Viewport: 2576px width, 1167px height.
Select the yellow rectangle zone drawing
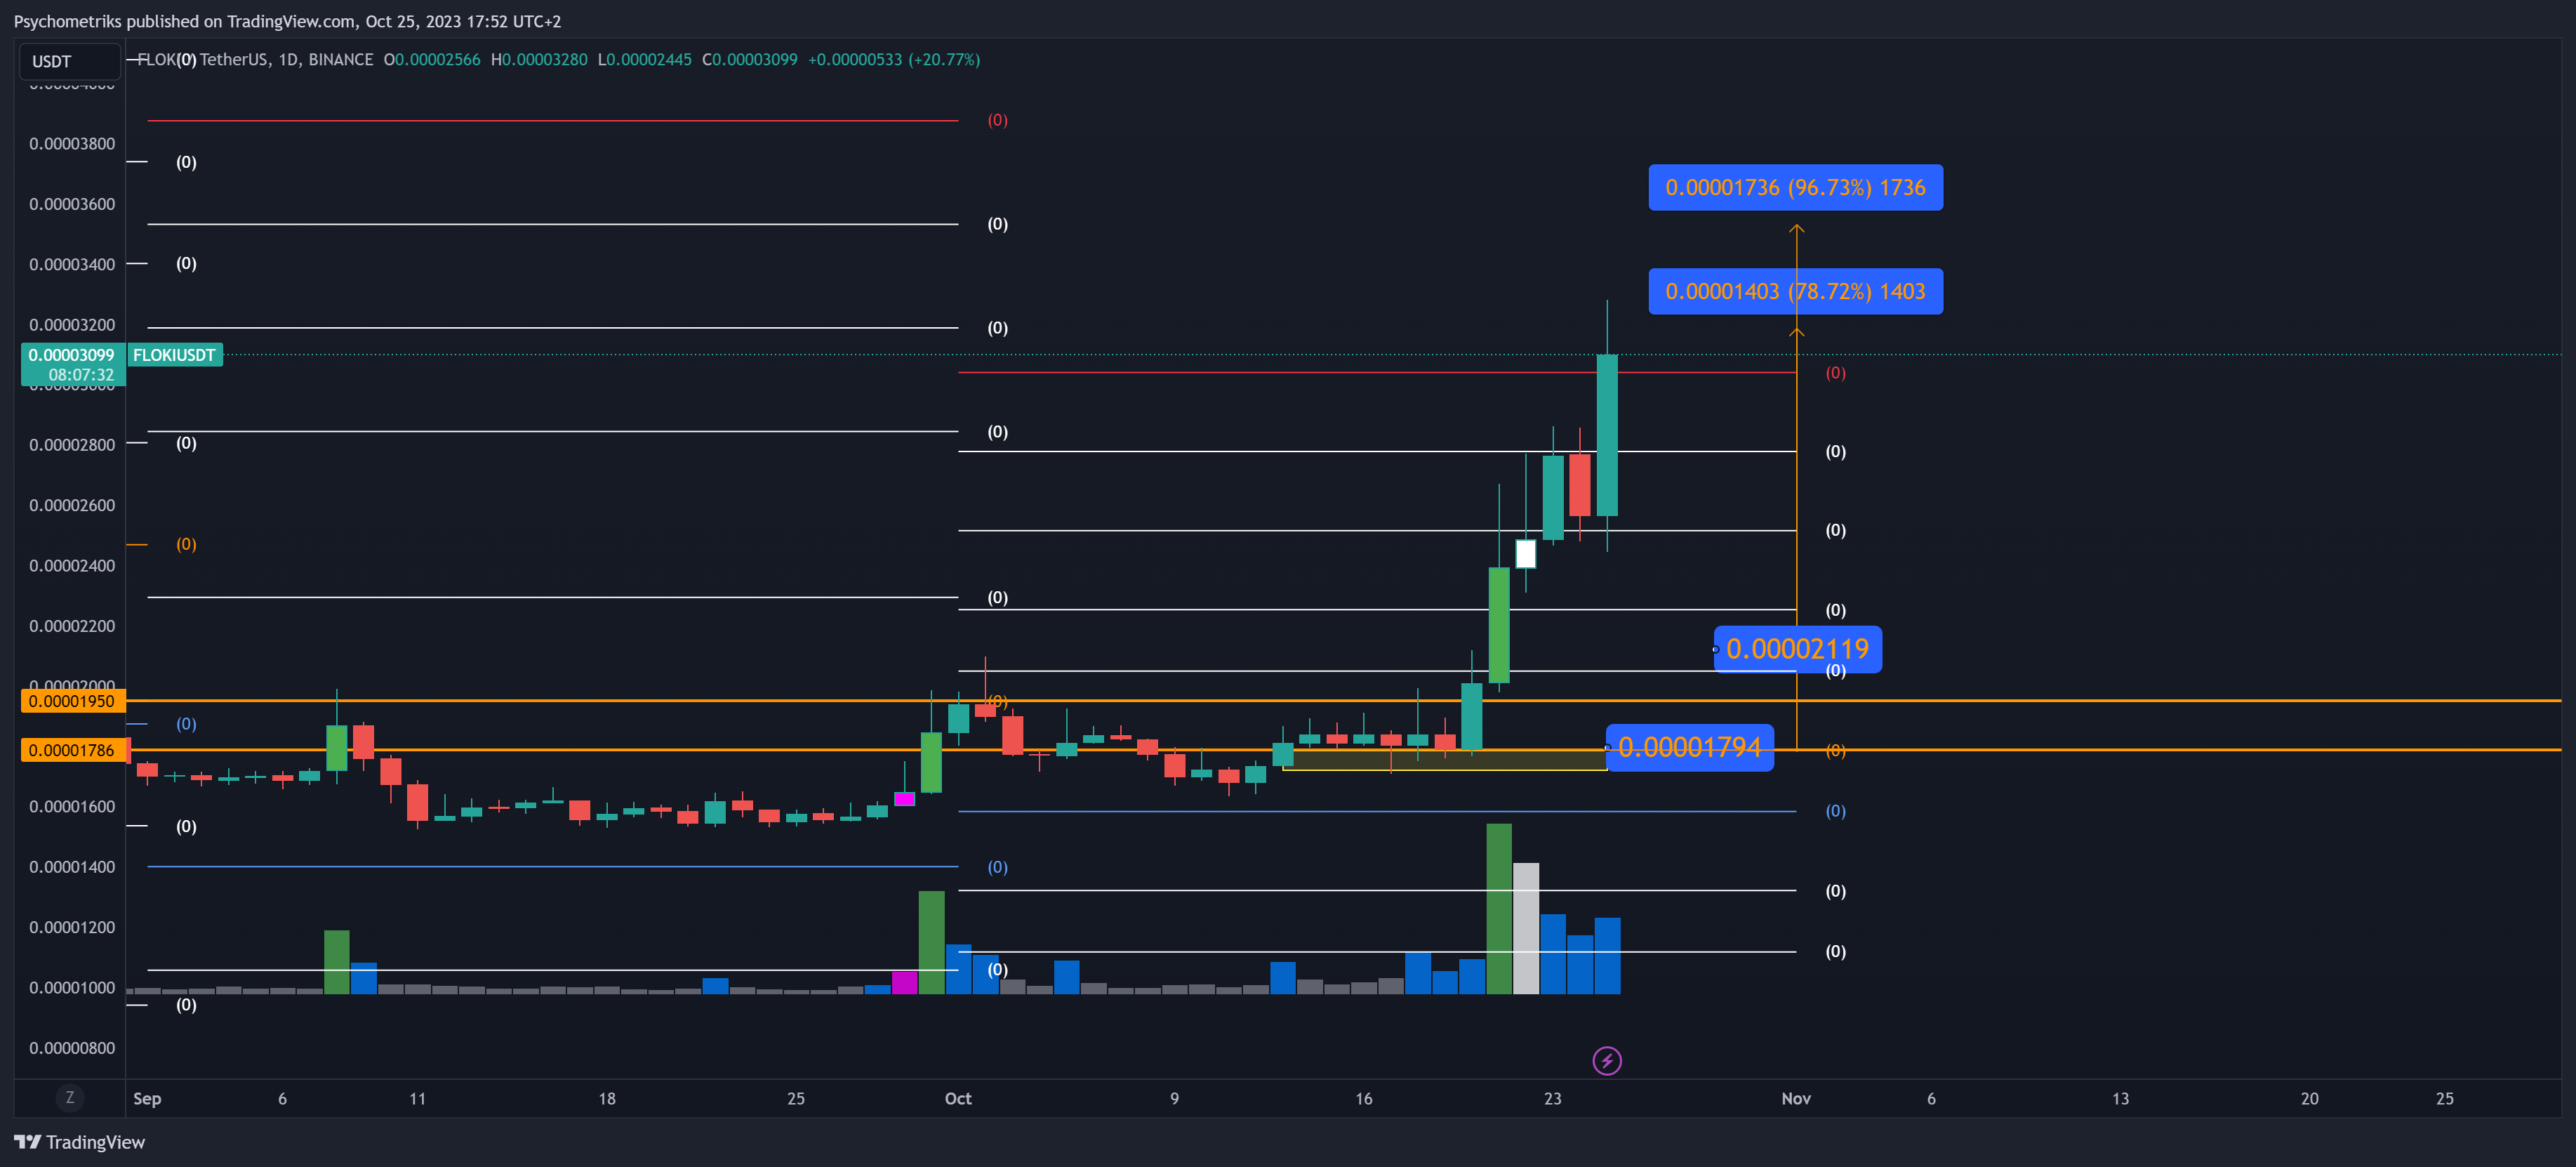1444,760
